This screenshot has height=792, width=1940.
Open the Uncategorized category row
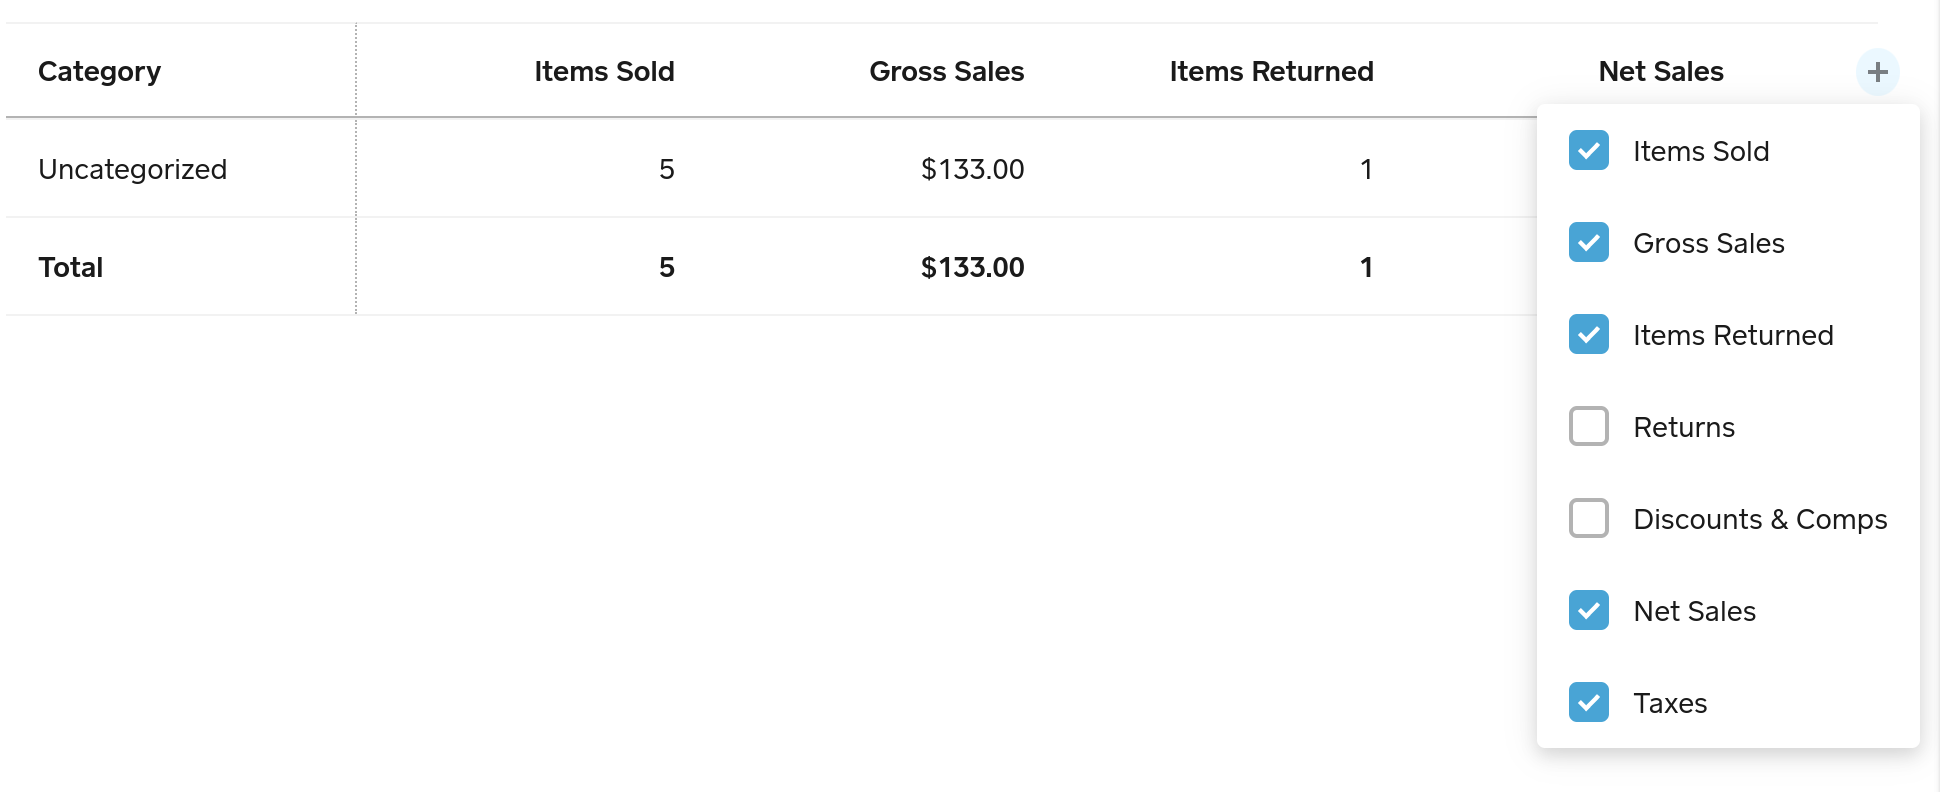pos(132,170)
